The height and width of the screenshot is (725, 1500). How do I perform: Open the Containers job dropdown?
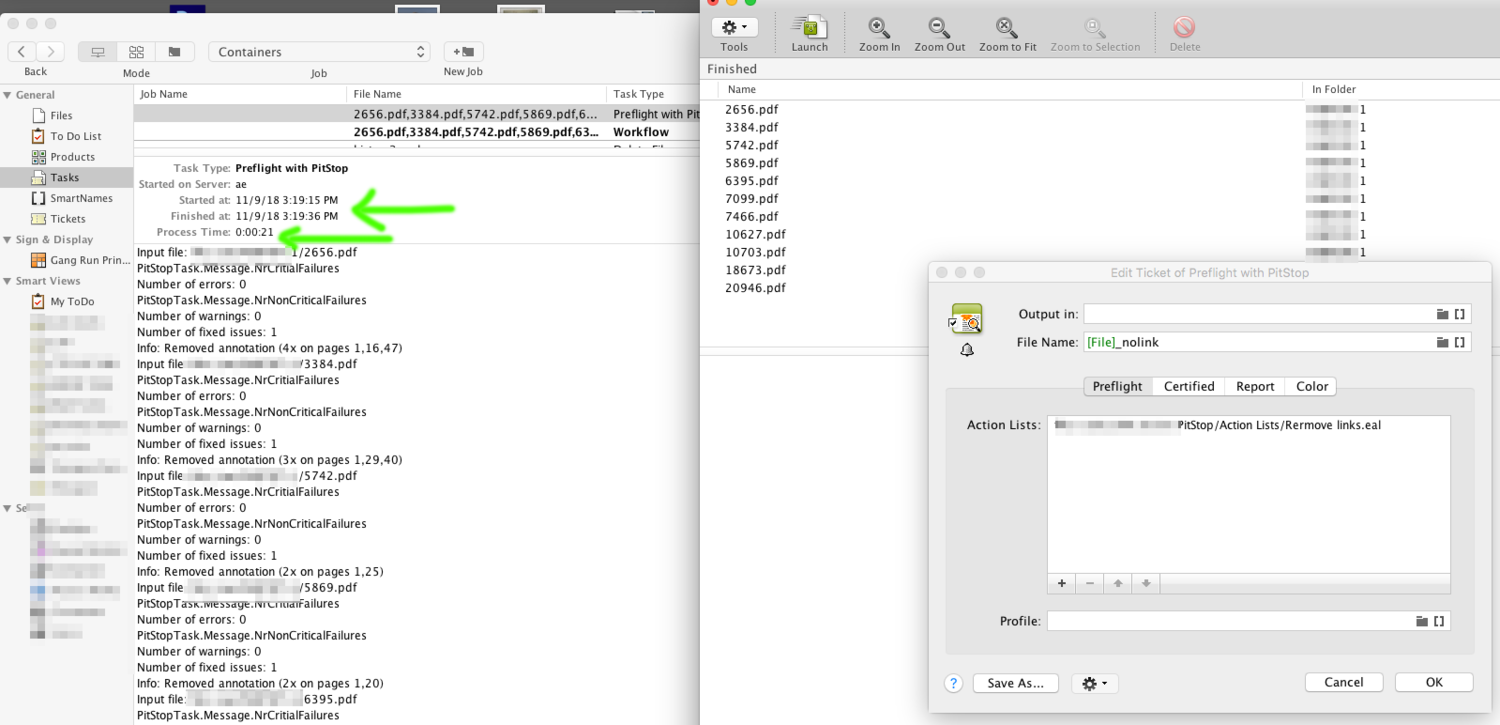click(x=319, y=52)
